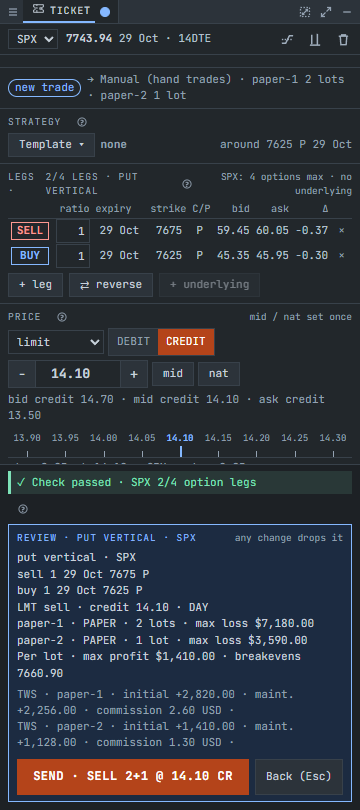Edit ratio field of the 7625 leg

pyautogui.click(x=73, y=256)
